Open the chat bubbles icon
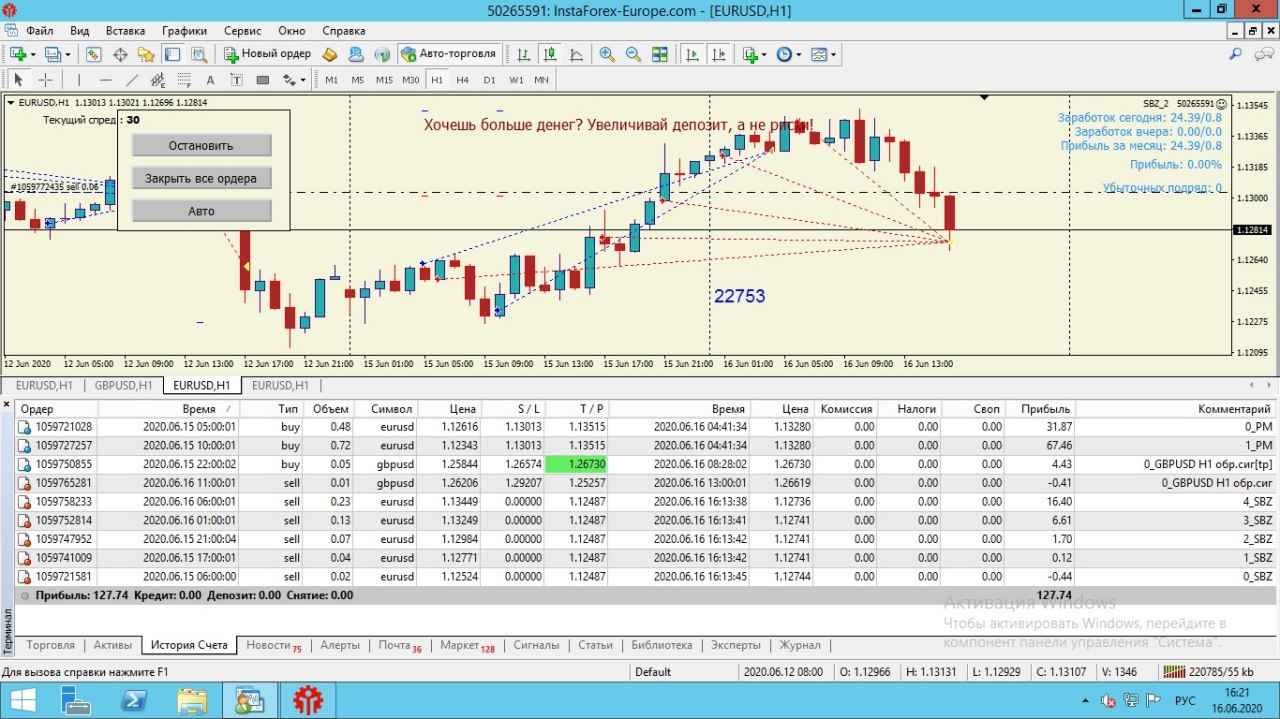 point(1262,54)
